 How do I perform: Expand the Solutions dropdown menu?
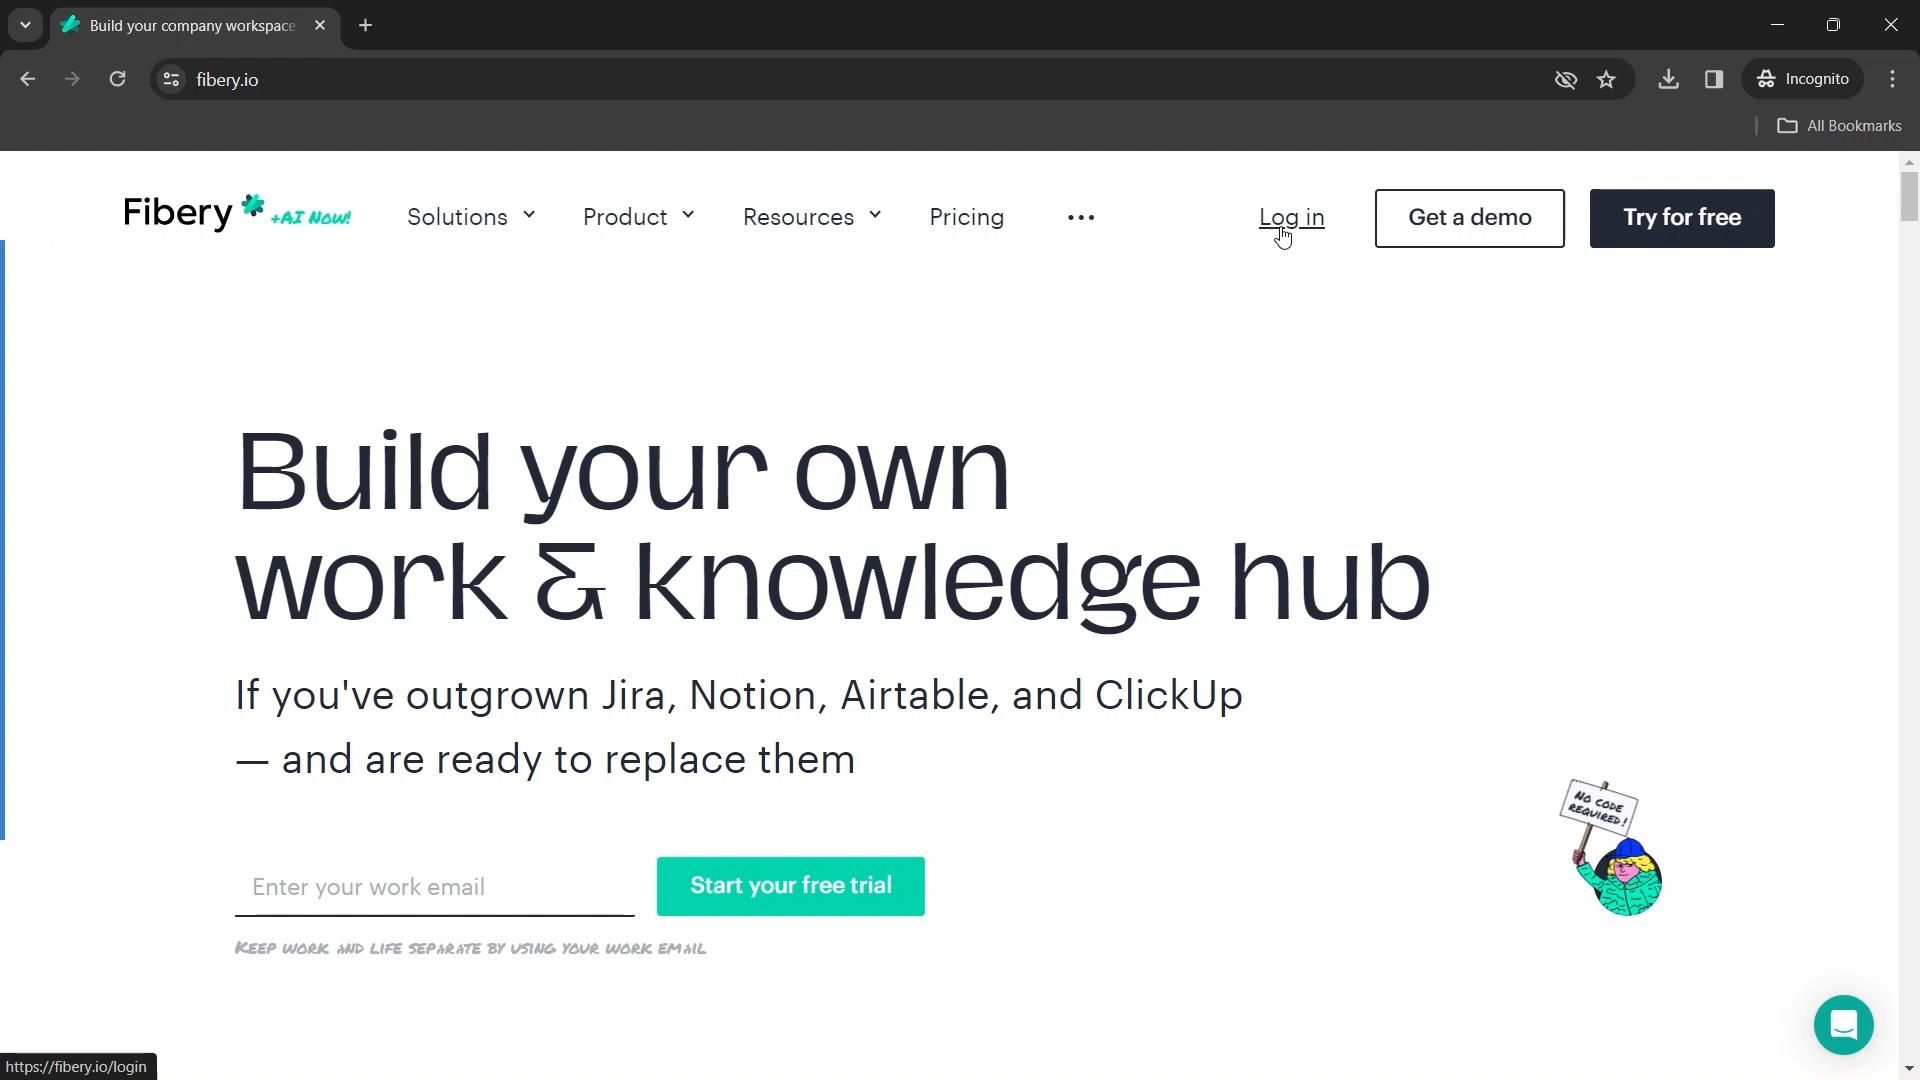pyautogui.click(x=471, y=217)
